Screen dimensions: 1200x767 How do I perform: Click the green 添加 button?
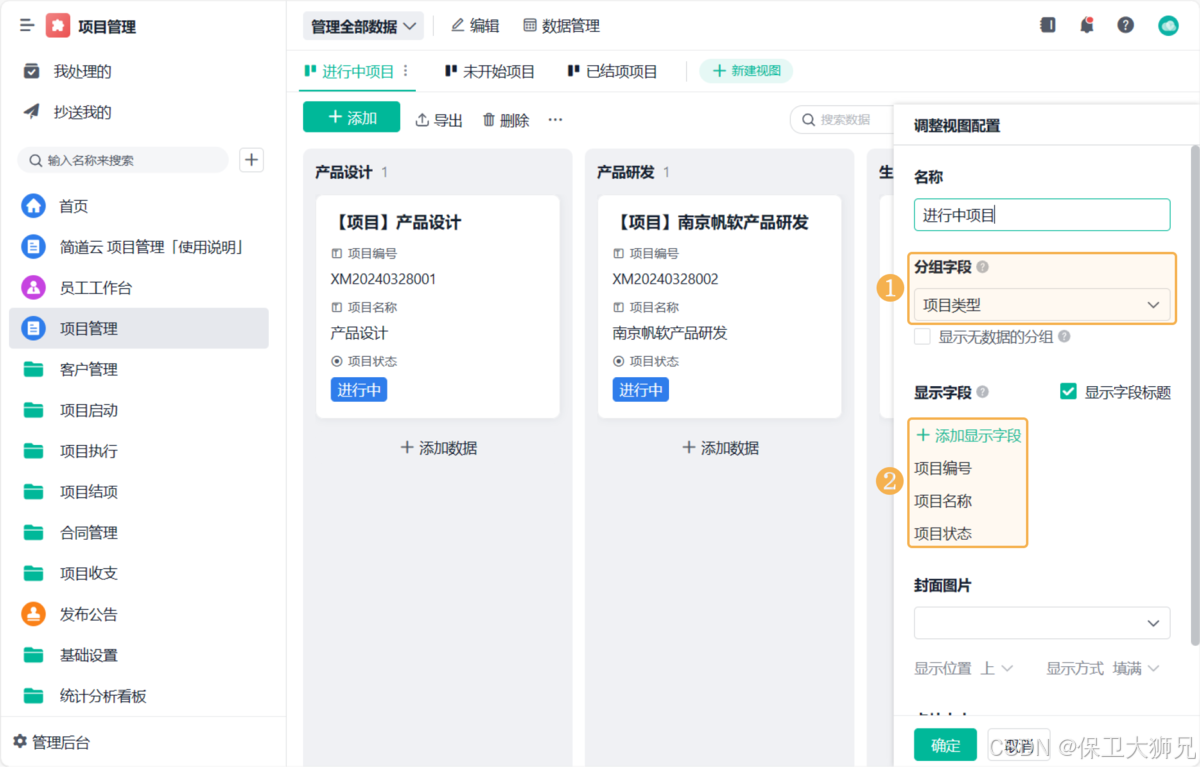351,117
